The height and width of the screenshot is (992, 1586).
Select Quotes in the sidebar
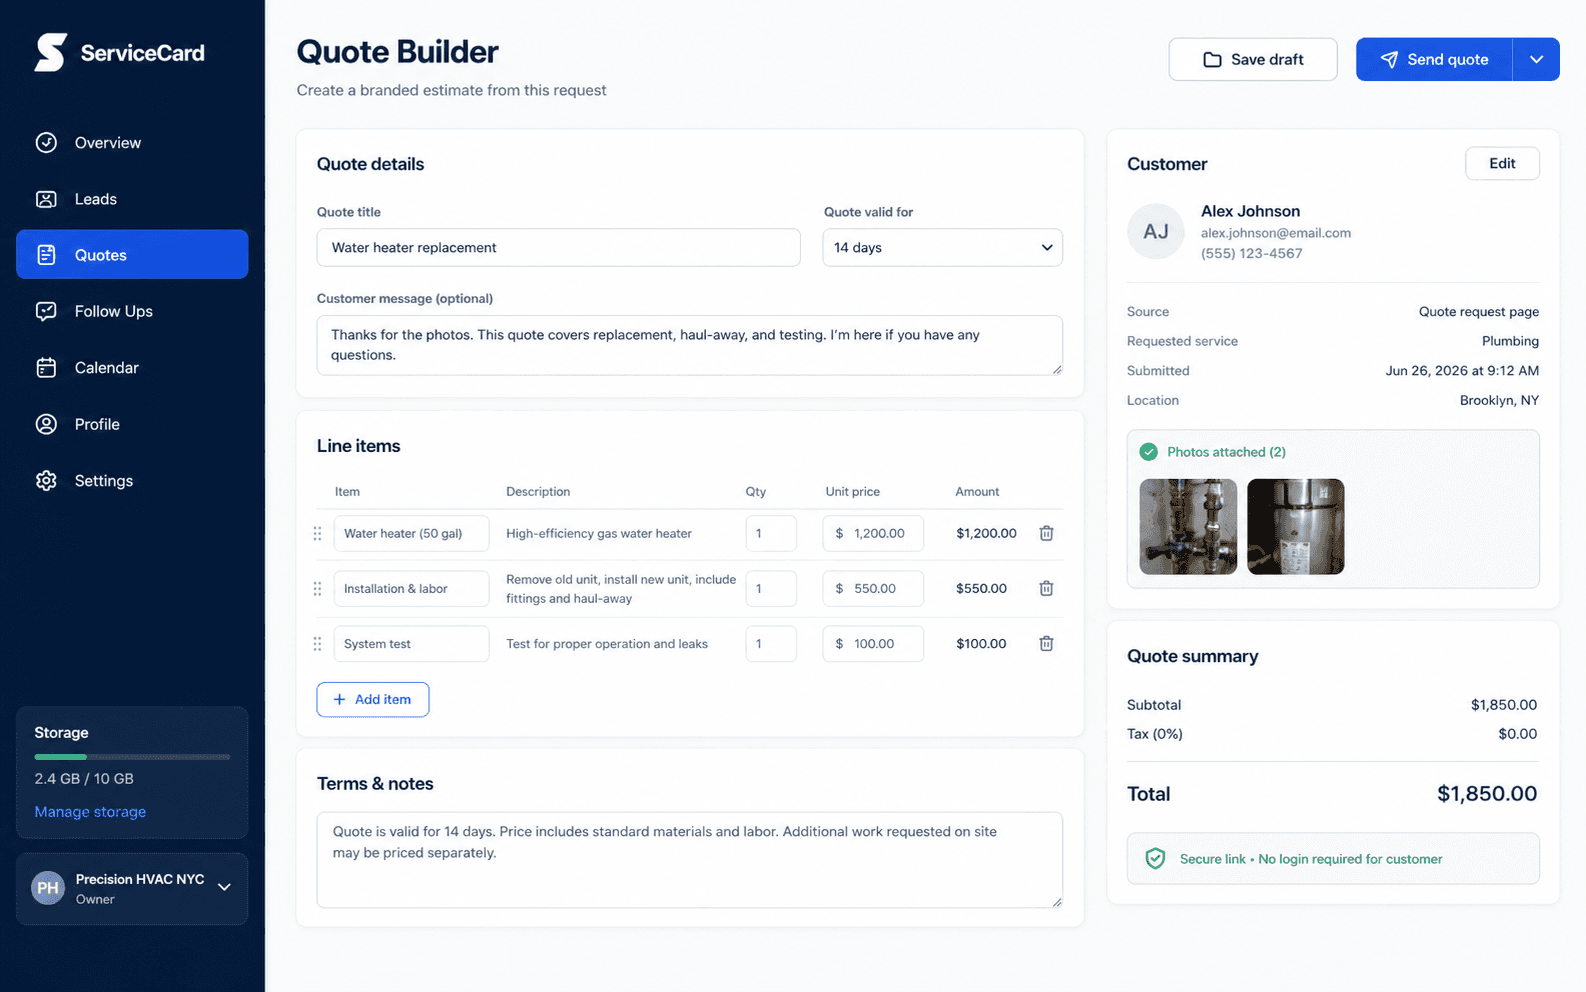coord(132,254)
